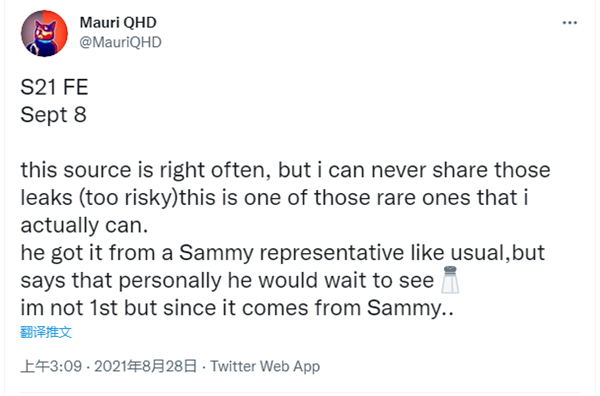The width and height of the screenshot is (600, 396).
Task: Click the line starting 'says that personally'
Action: [240, 280]
